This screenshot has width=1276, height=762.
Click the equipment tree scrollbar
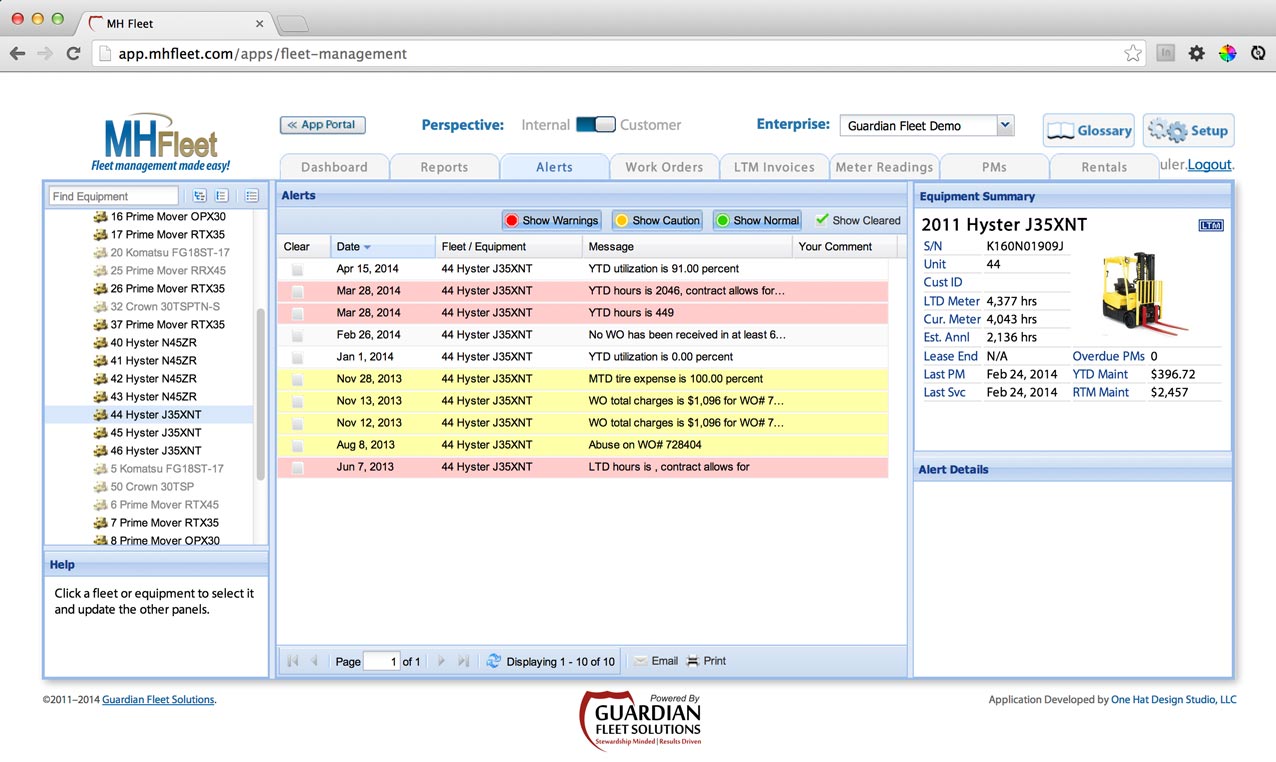[x=261, y=394]
